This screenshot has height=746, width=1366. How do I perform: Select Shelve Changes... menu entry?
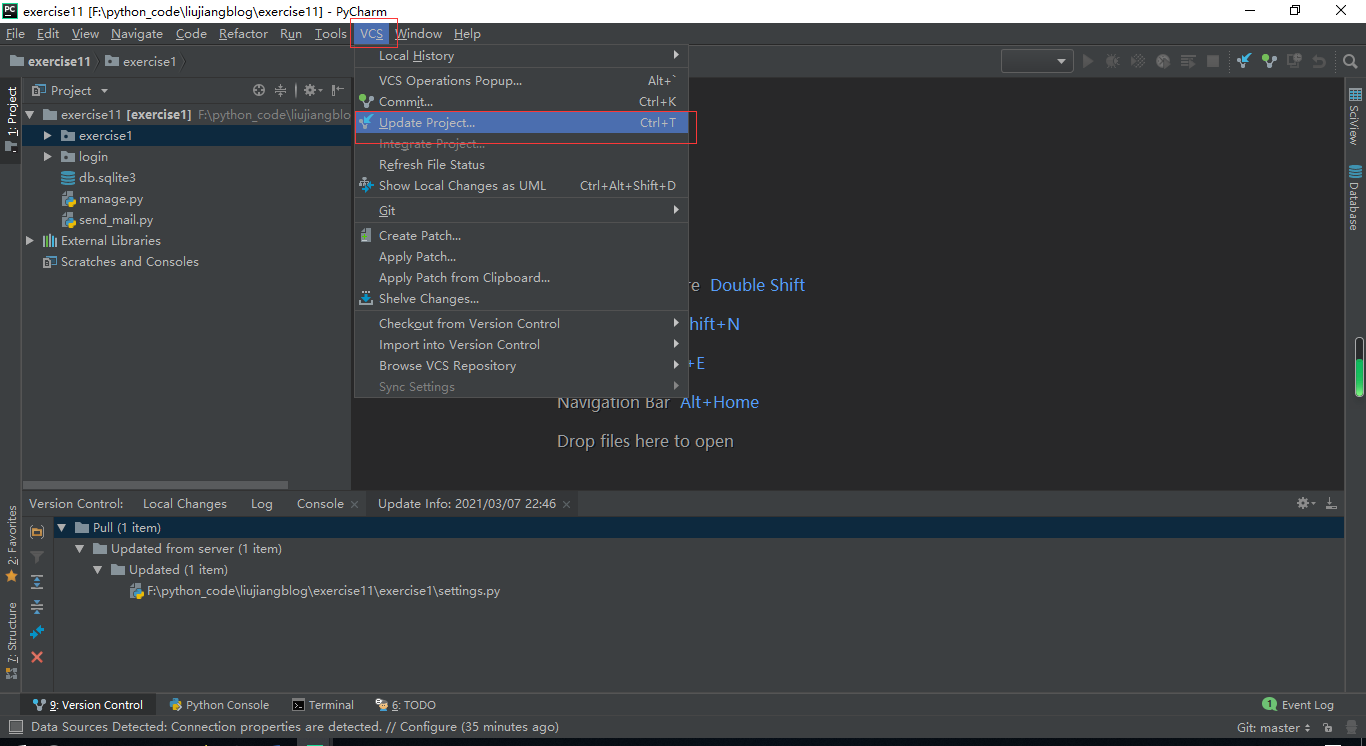click(521, 299)
